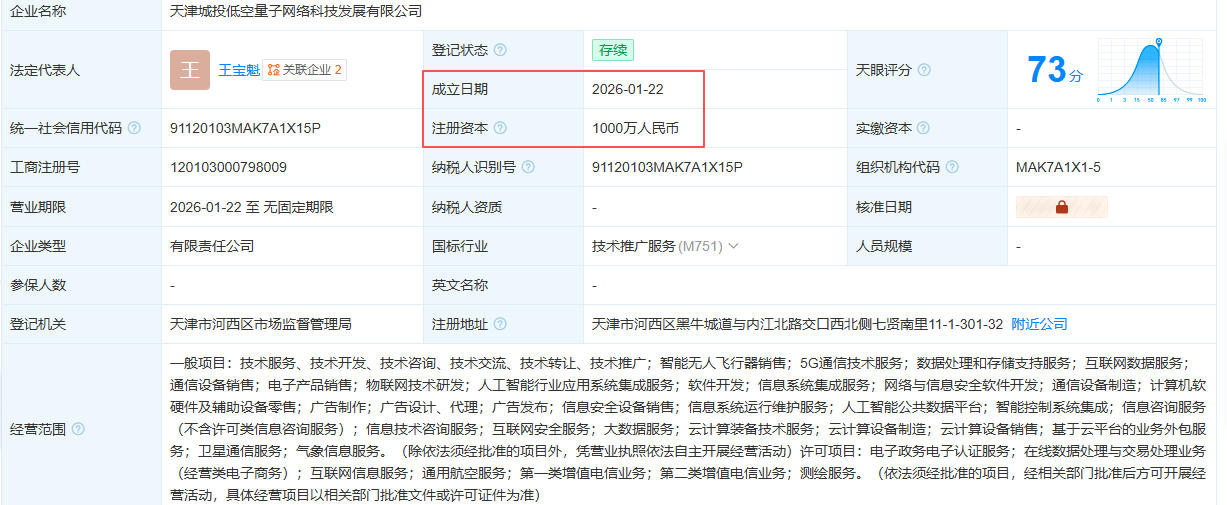
Task: Click the 工商注册号 label cell
Action: [81, 167]
